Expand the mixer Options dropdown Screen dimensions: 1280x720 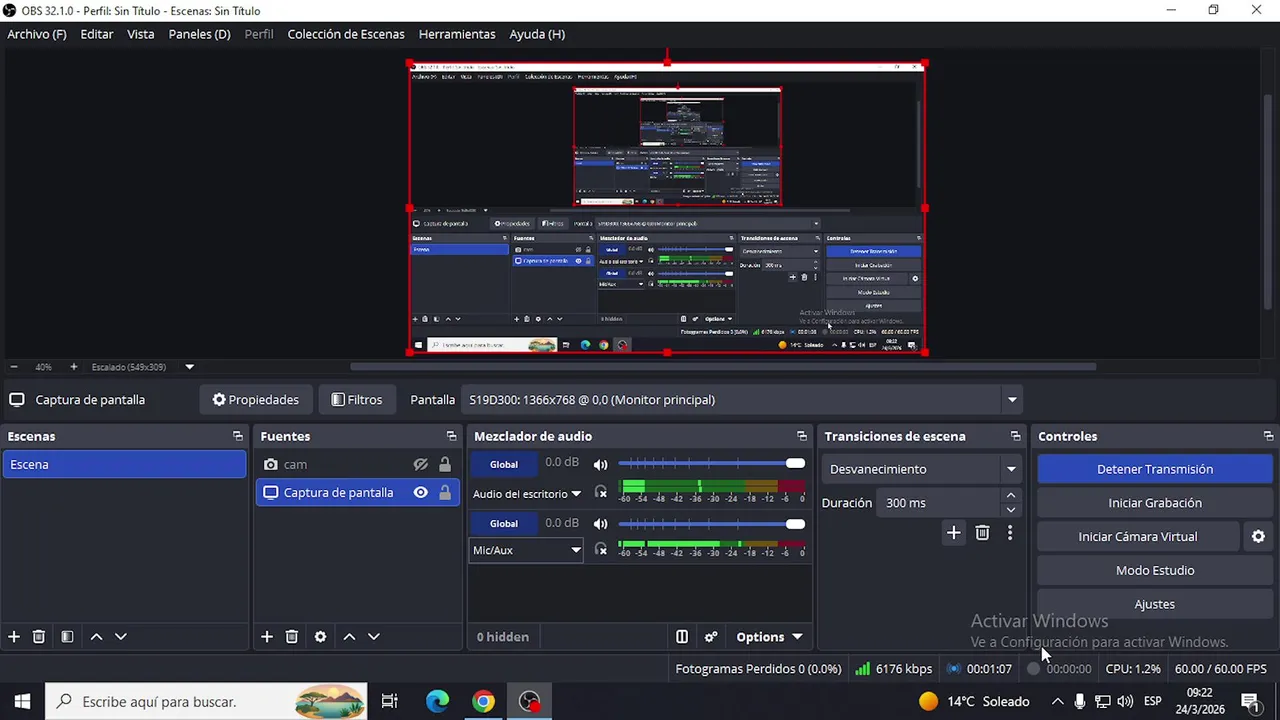pyautogui.click(x=769, y=637)
